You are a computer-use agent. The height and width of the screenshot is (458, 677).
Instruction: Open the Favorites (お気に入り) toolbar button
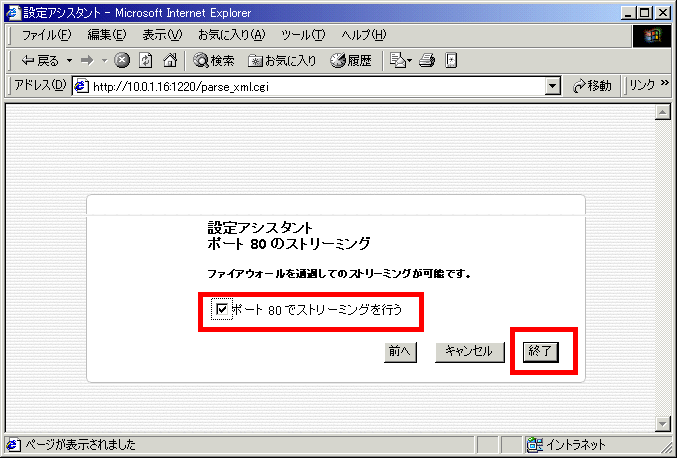pyautogui.click(x=282, y=61)
